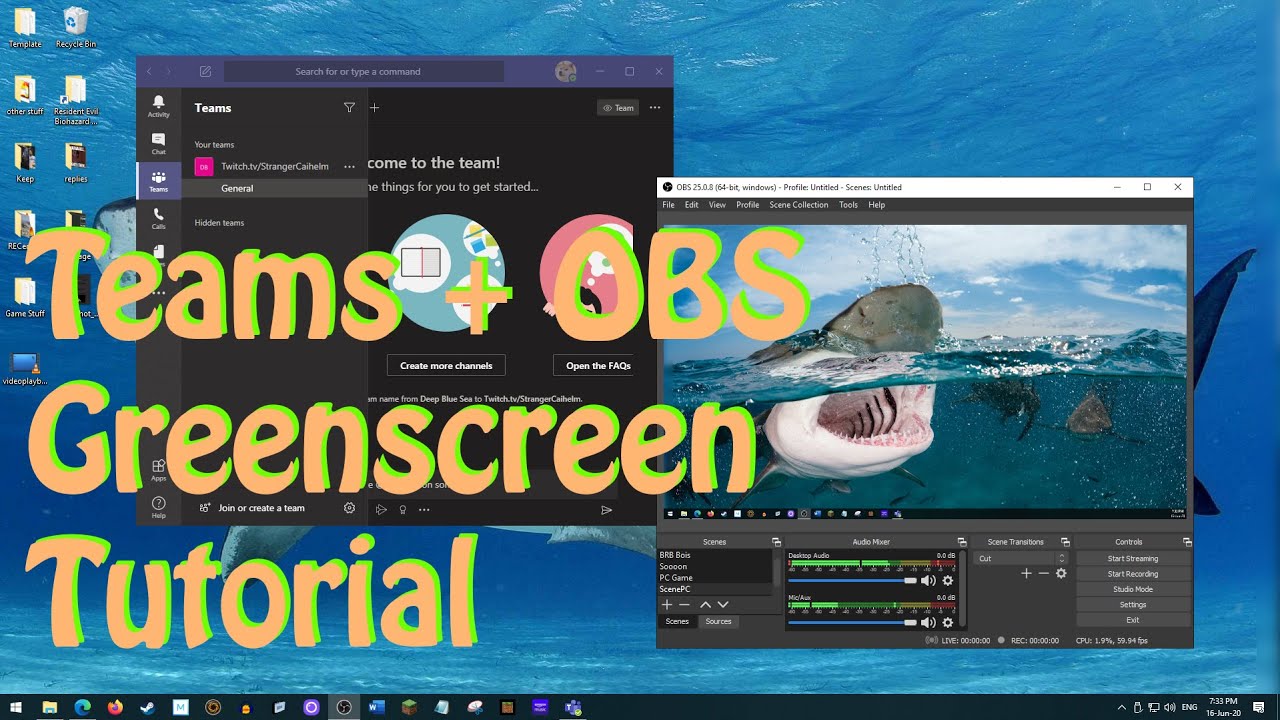Click Create more channels in Teams
1280x720 pixels.
tap(446, 366)
